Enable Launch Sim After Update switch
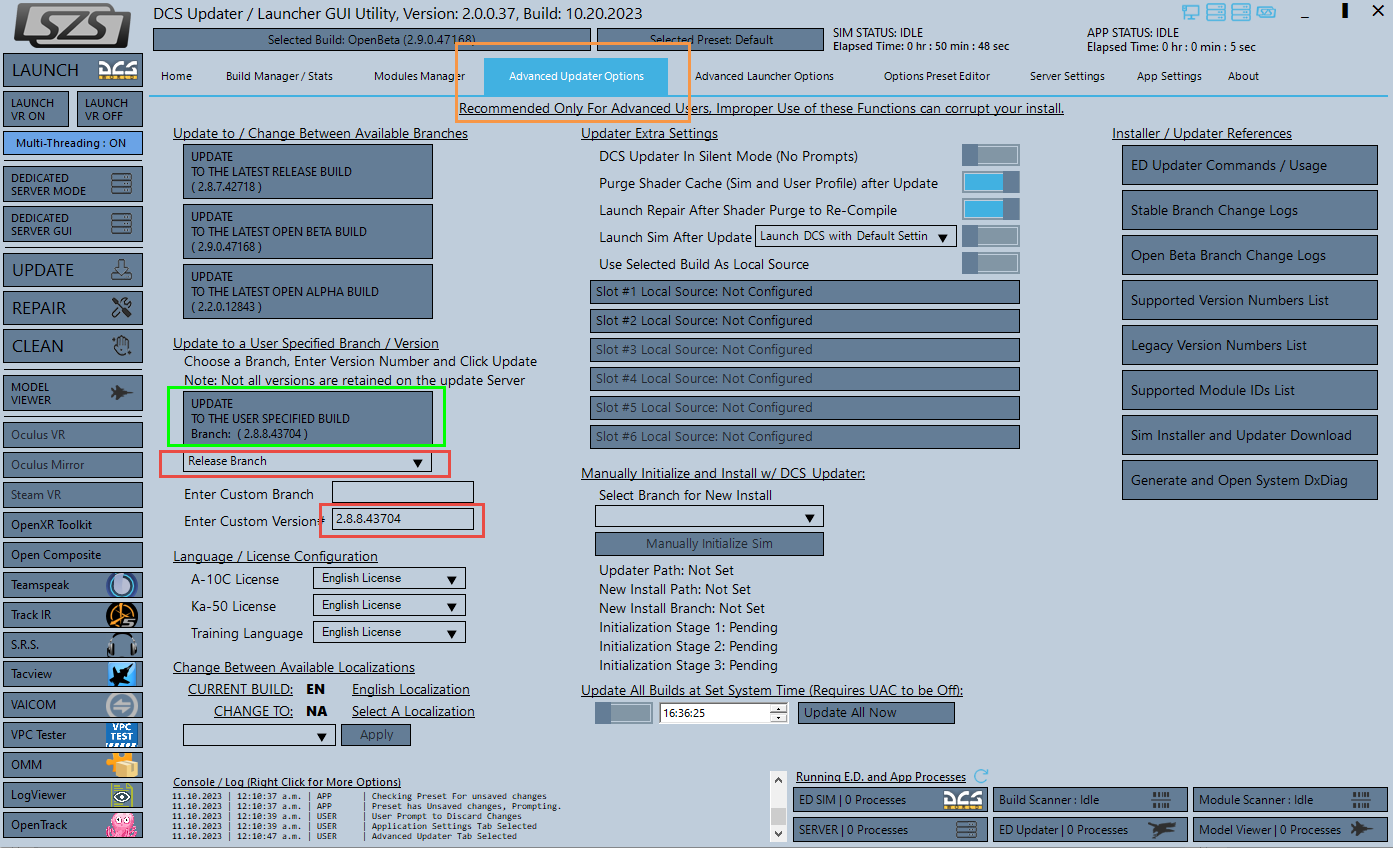1393x848 pixels. tap(990, 236)
